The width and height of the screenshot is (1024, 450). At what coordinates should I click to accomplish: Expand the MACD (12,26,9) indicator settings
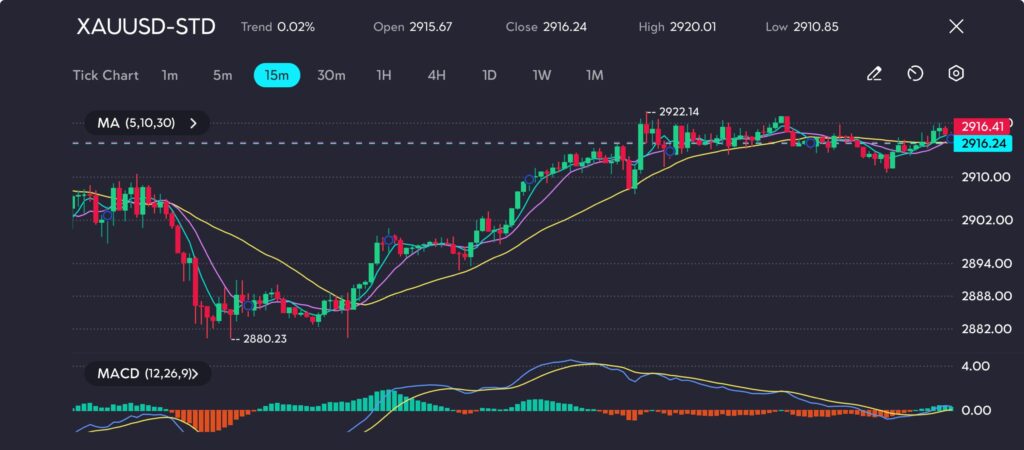(x=147, y=374)
